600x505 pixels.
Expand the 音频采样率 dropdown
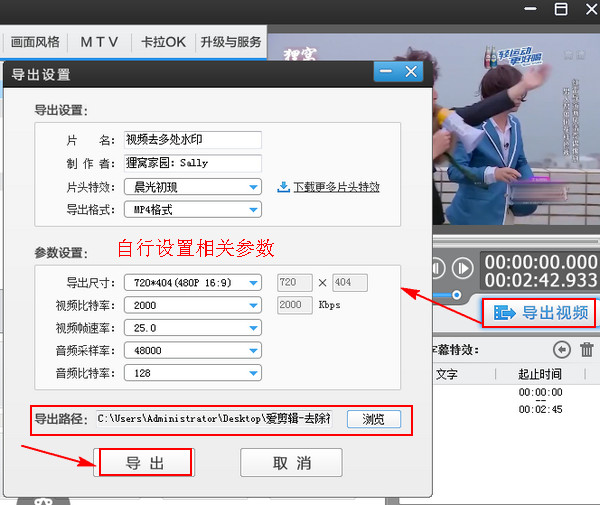pos(192,350)
